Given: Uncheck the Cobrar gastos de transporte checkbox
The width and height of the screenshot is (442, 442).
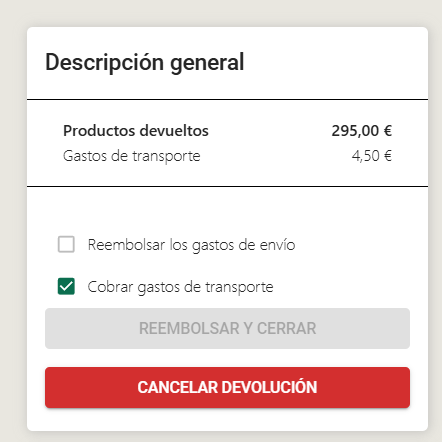Looking at the screenshot, I should point(66,286).
